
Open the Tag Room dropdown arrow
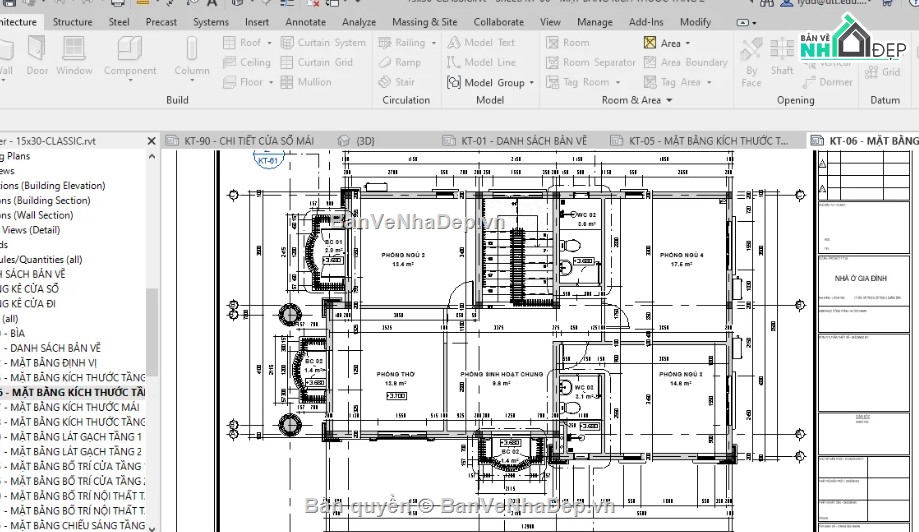[x=618, y=83]
